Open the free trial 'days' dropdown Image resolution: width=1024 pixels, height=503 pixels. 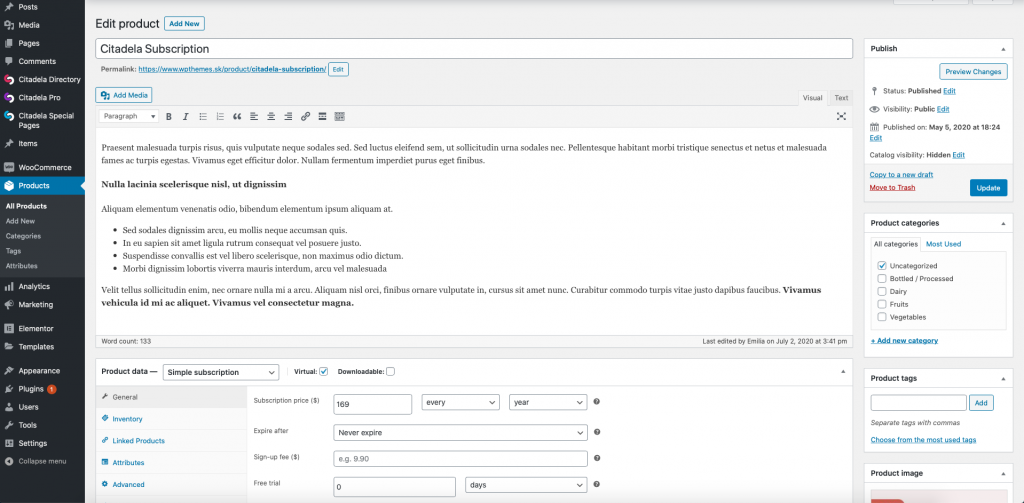(x=526, y=485)
